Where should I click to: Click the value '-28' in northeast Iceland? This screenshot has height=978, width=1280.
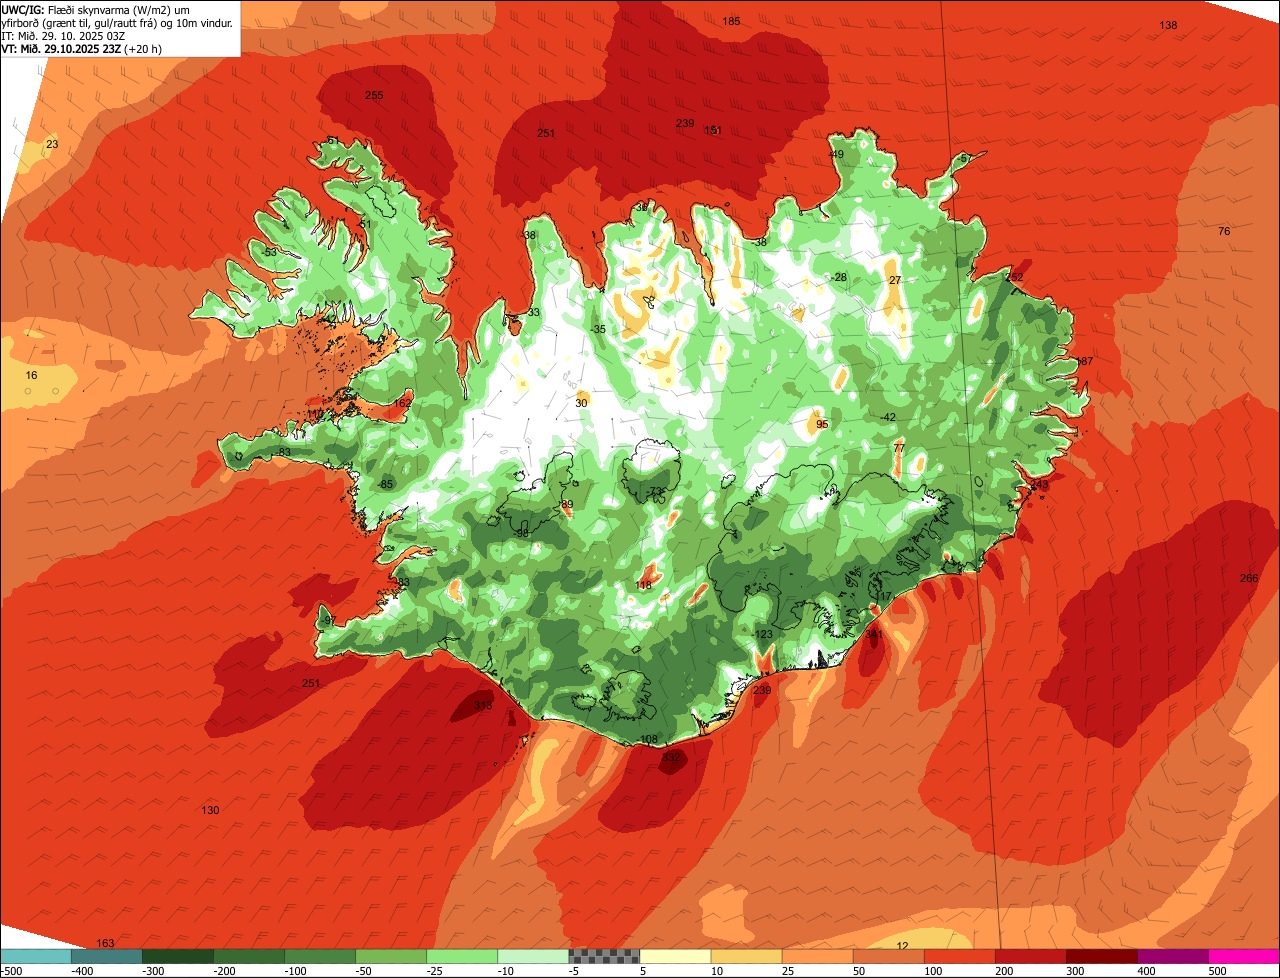click(838, 277)
